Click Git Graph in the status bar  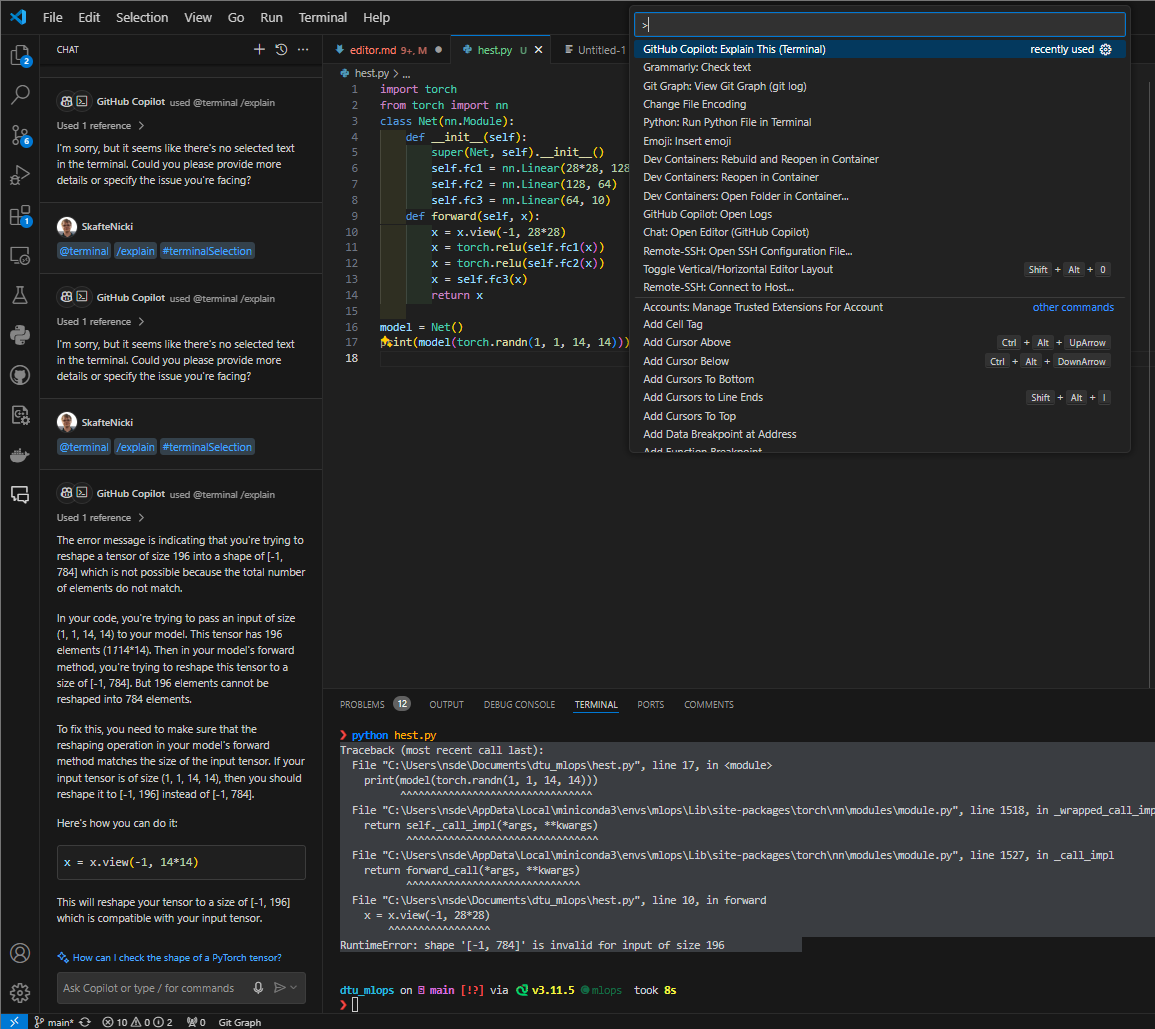(239, 1022)
